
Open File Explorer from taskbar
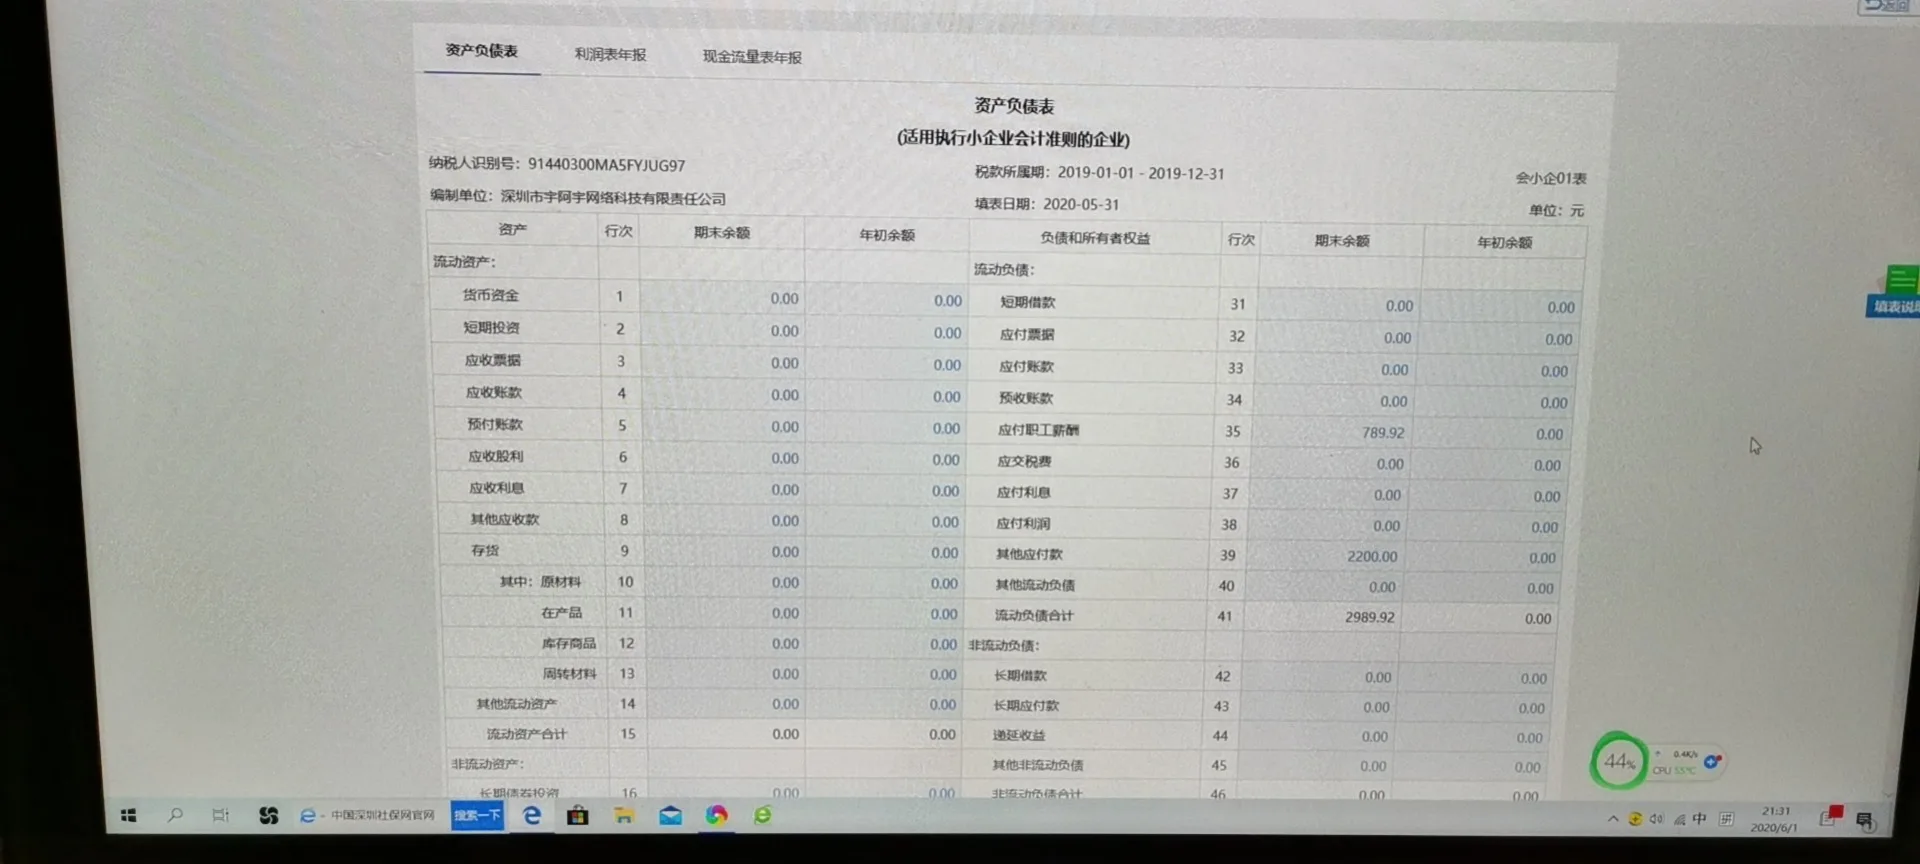(x=624, y=816)
